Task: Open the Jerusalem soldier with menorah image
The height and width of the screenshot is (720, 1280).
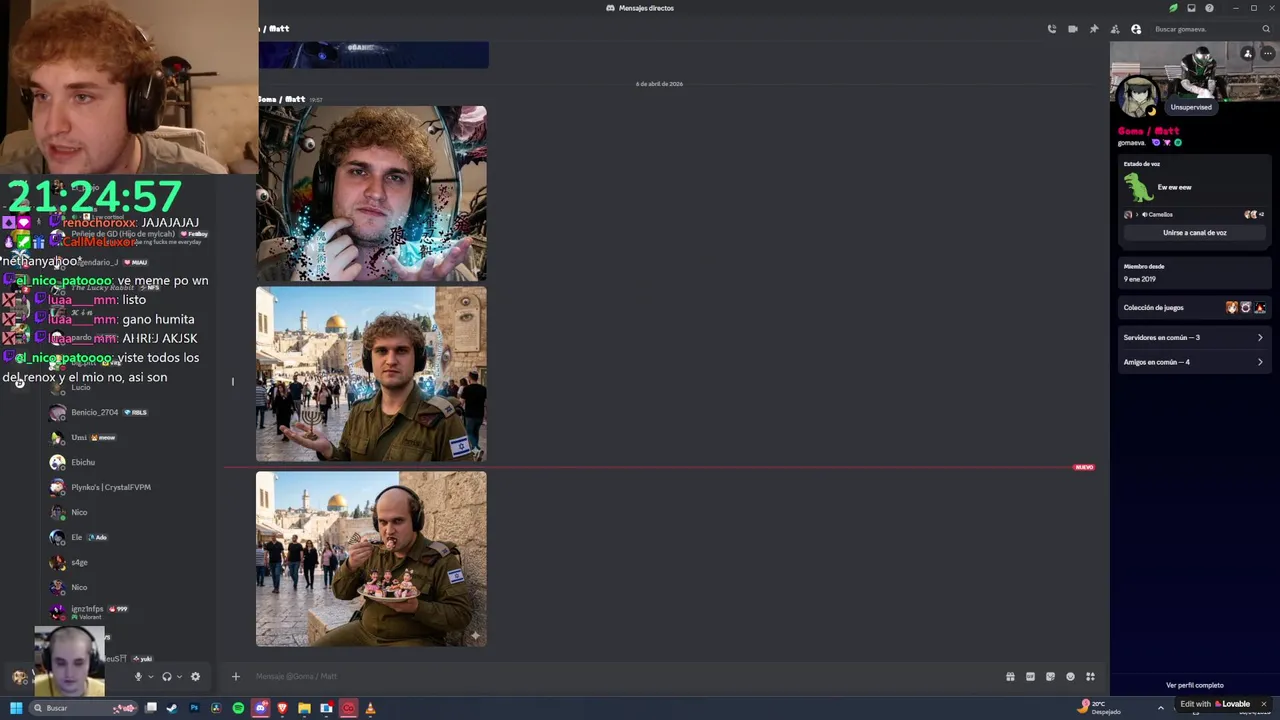Action: click(371, 375)
